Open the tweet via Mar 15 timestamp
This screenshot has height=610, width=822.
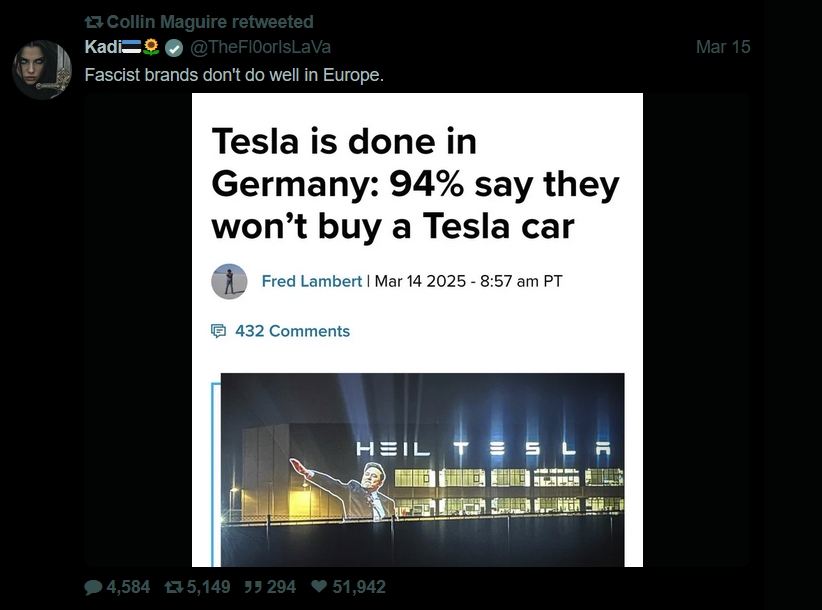coord(722,47)
